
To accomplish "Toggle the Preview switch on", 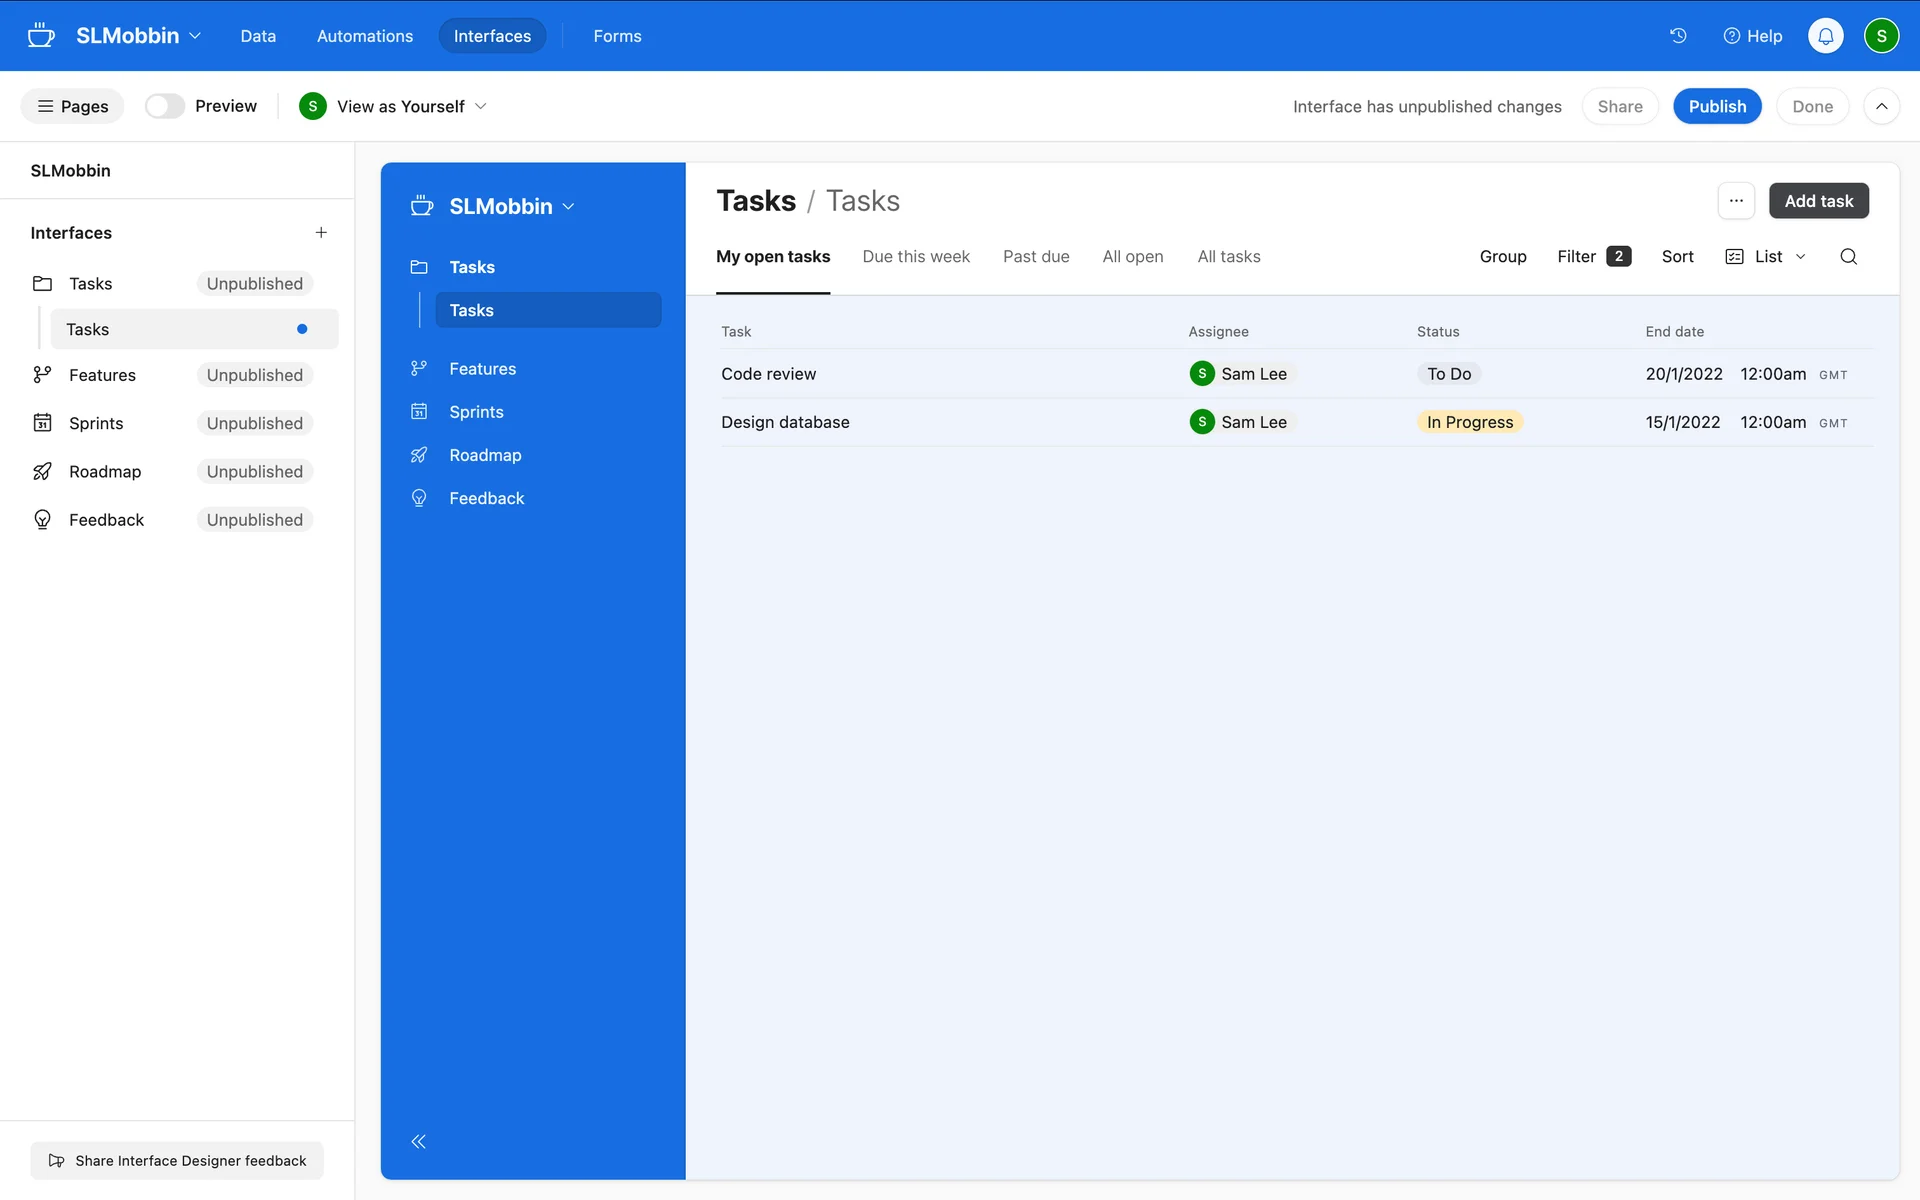I will tap(165, 106).
